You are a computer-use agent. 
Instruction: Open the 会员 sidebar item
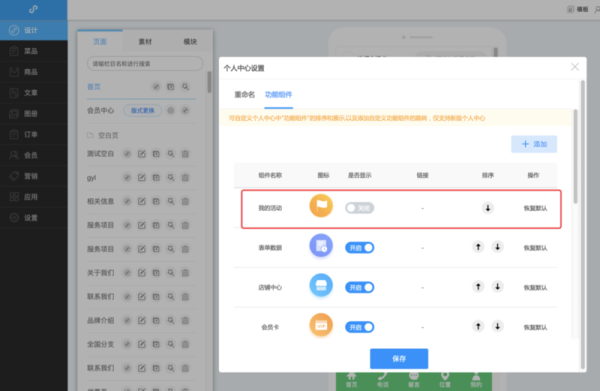point(34,155)
